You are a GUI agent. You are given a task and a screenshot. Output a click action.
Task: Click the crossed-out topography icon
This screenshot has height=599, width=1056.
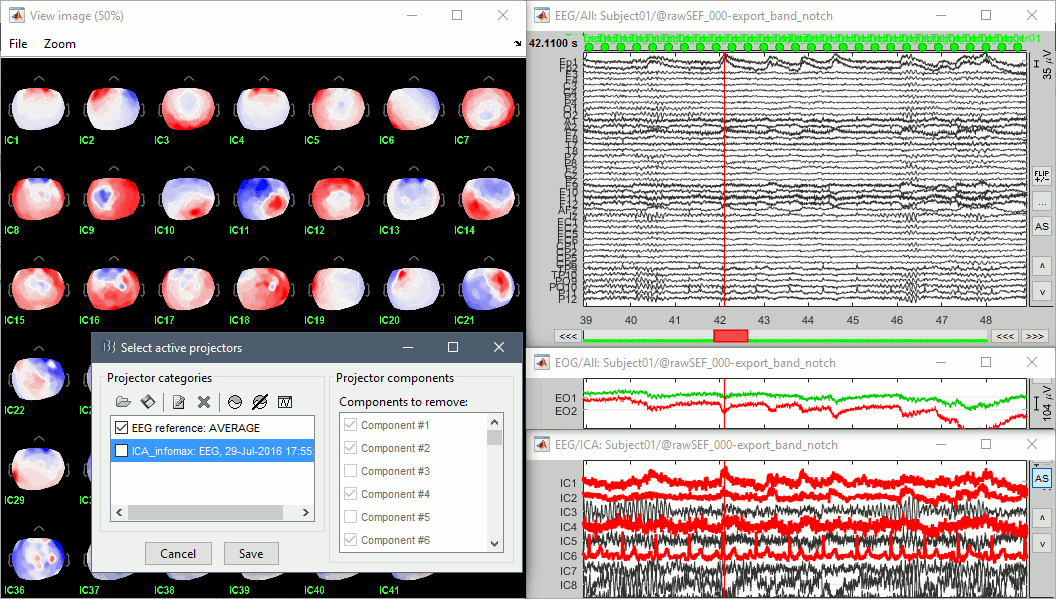[x=260, y=402]
